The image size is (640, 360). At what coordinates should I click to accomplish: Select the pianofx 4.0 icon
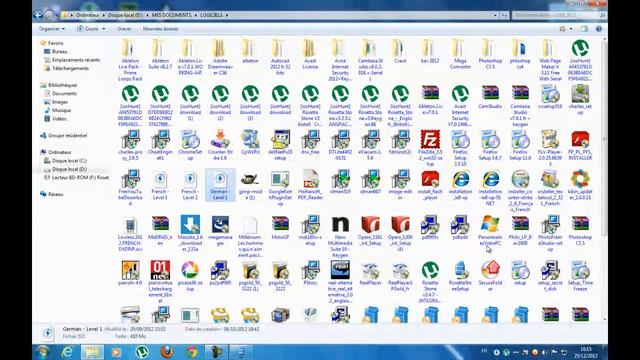[130, 270]
